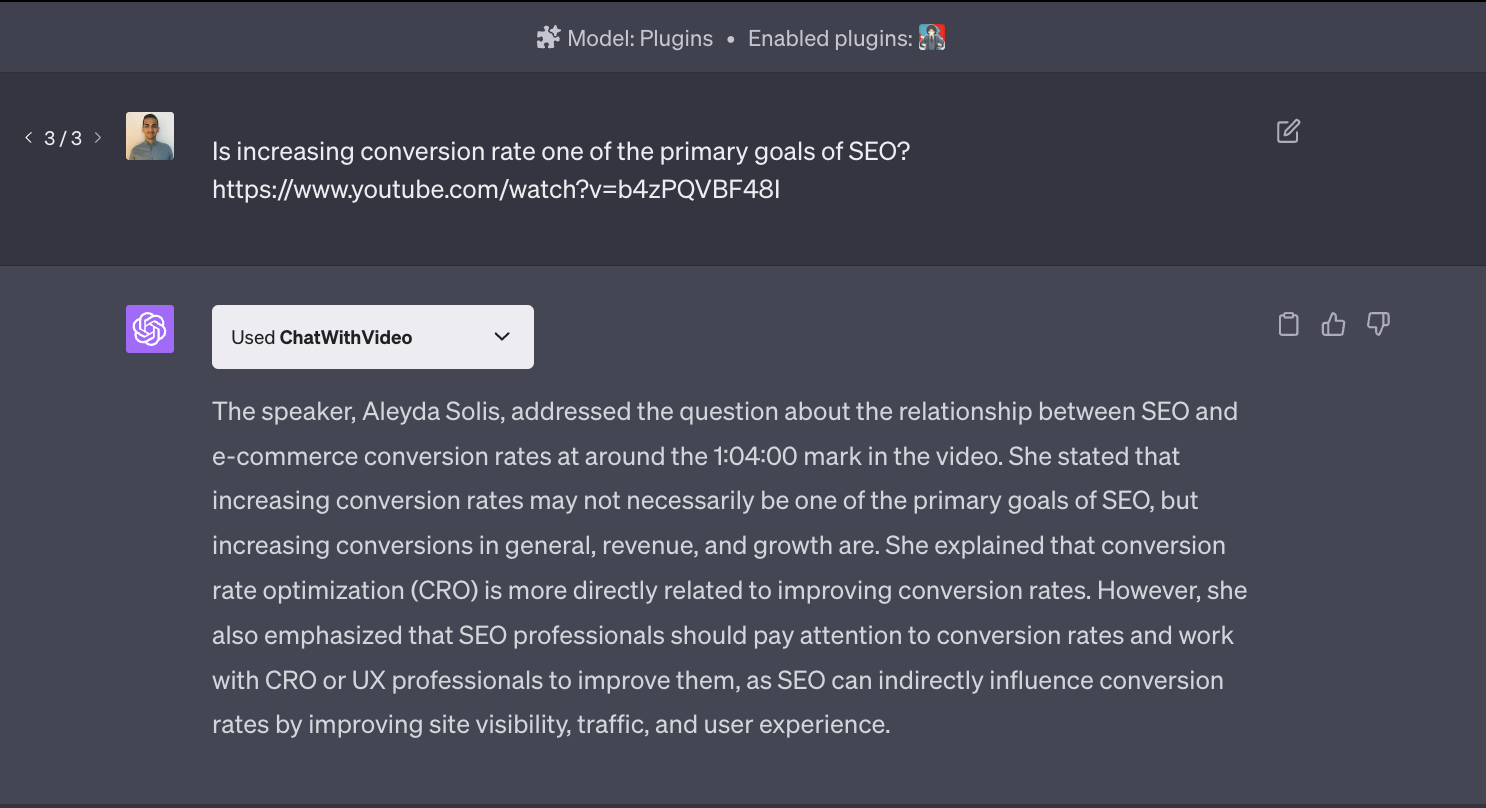Click the edit message pencil icon
The image size is (1486, 808).
[x=1288, y=131]
